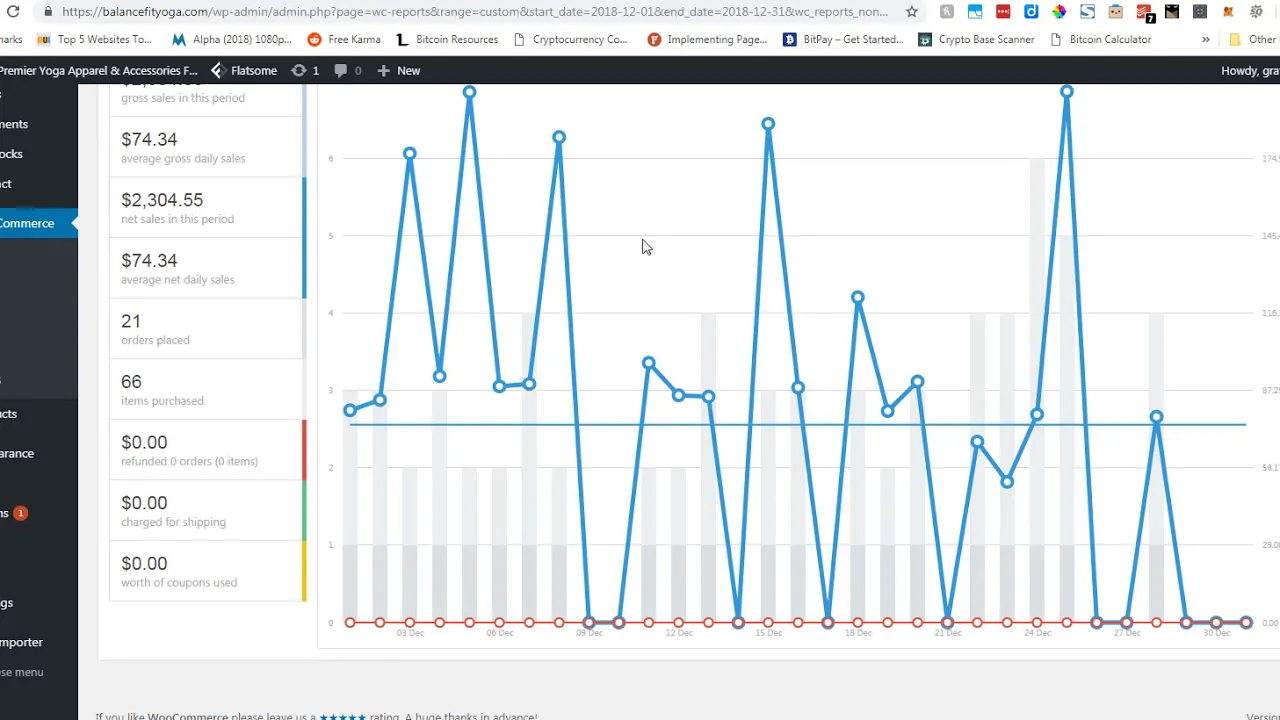Click the Flatsome logo icon in admin bar

tap(217, 71)
